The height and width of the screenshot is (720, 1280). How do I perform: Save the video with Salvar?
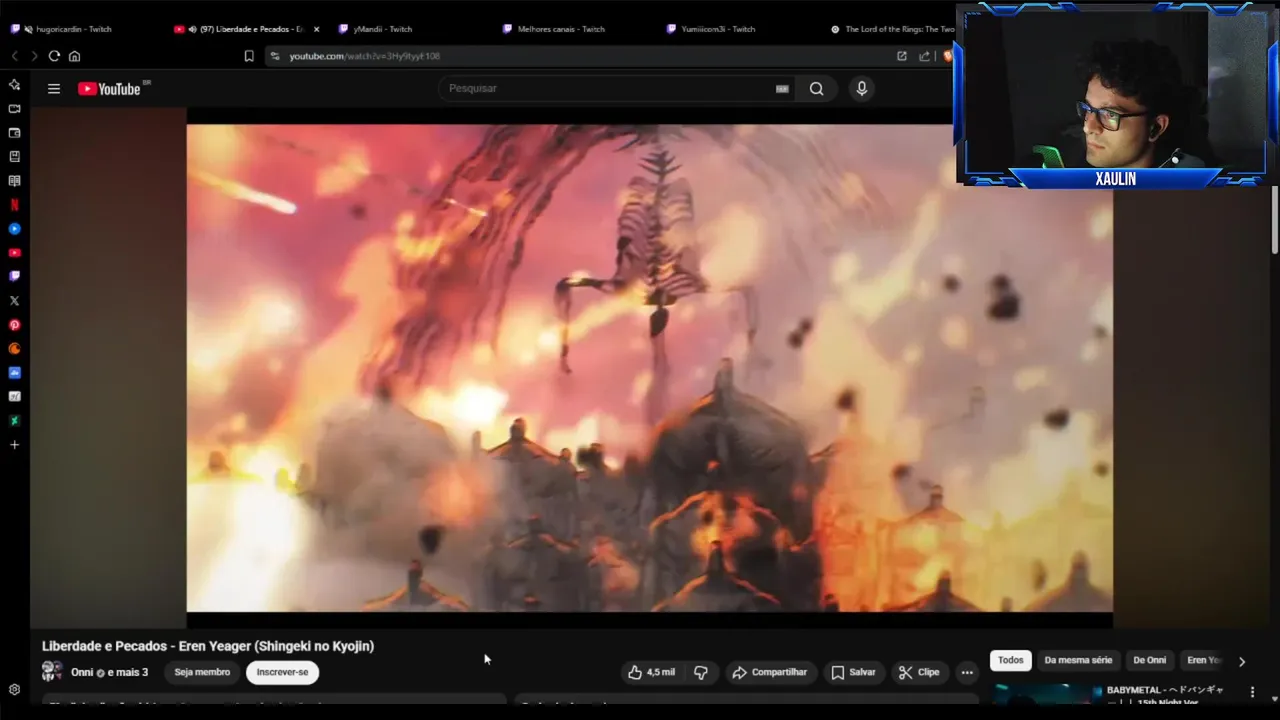[x=853, y=673]
